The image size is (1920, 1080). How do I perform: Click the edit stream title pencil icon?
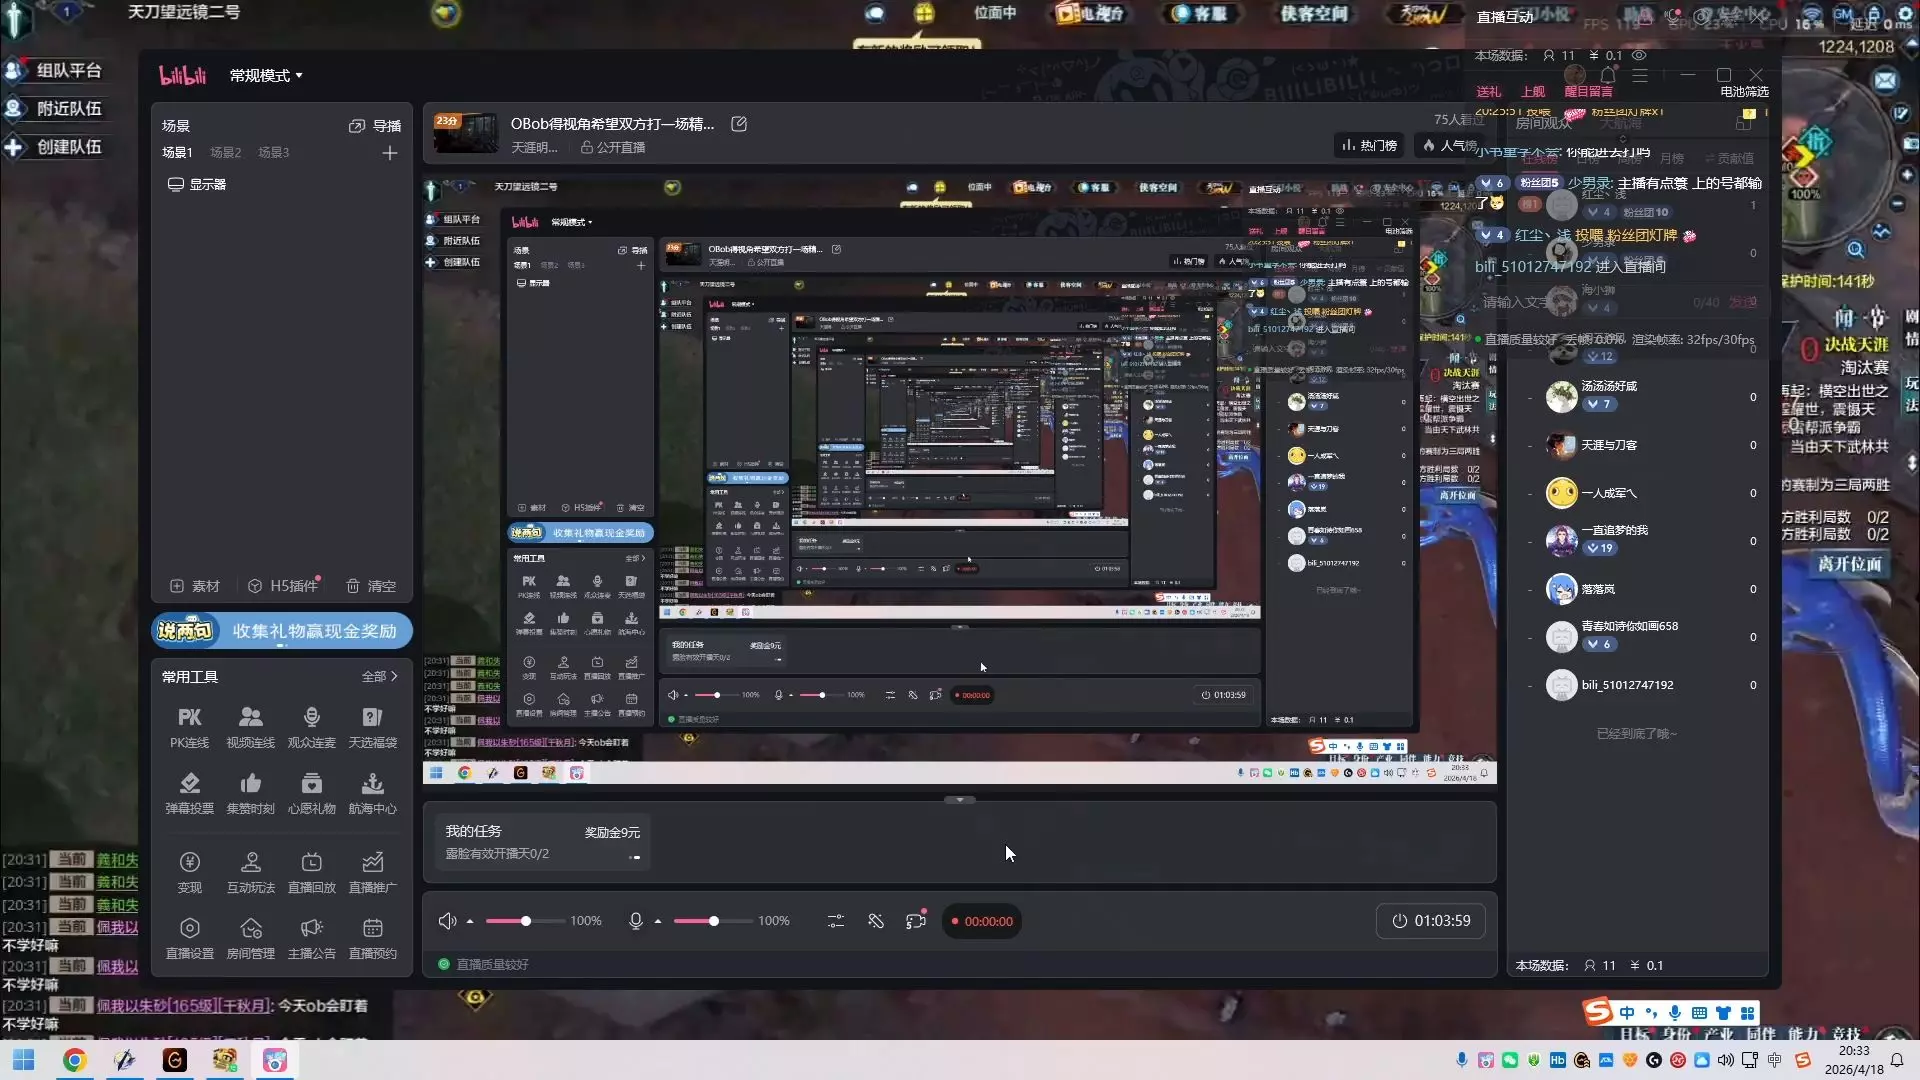point(739,124)
